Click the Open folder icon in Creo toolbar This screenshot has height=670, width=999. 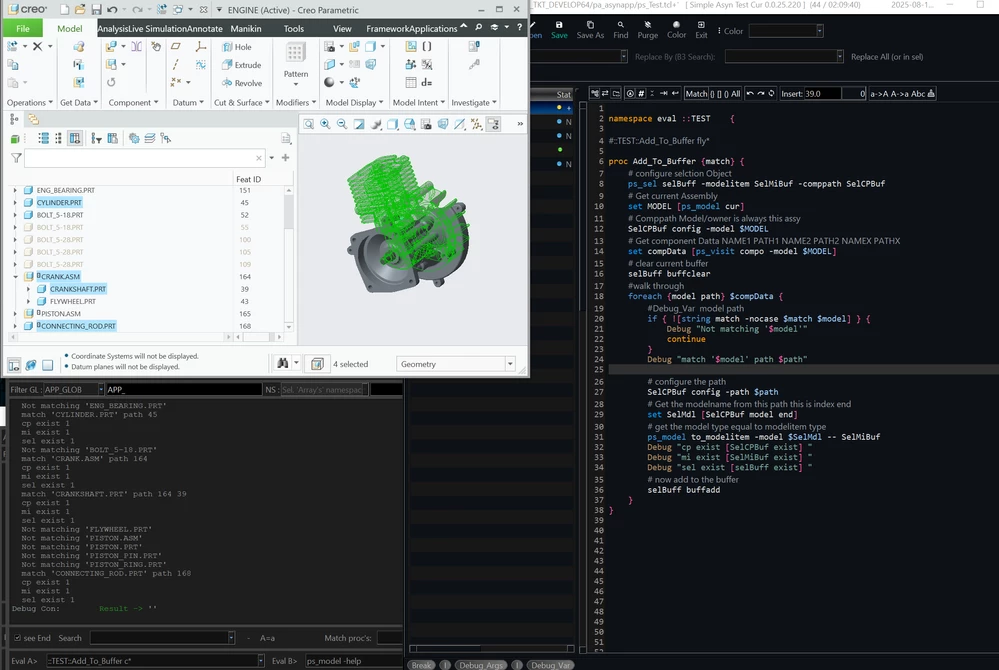(80, 10)
